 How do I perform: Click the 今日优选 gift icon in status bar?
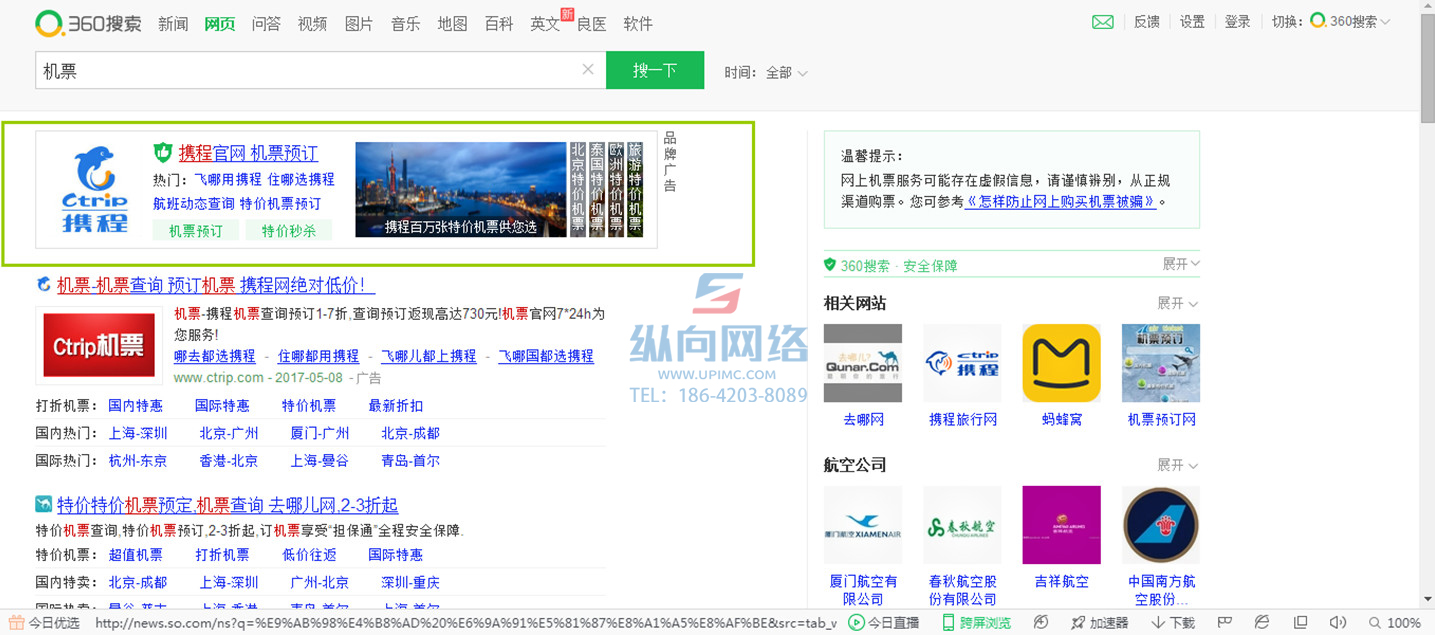[x=16, y=623]
